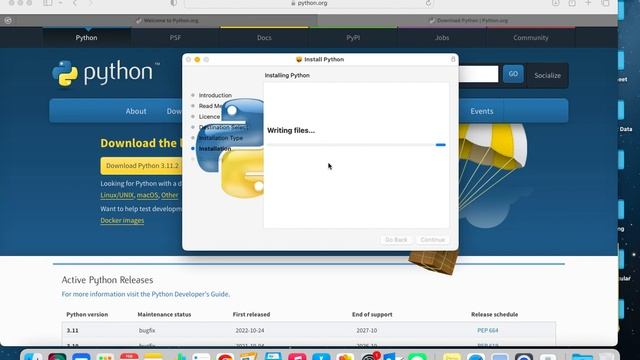The image size is (640, 360).
Task: Click the Installing Python heading in the installer
Action: click(x=287, y=76)
